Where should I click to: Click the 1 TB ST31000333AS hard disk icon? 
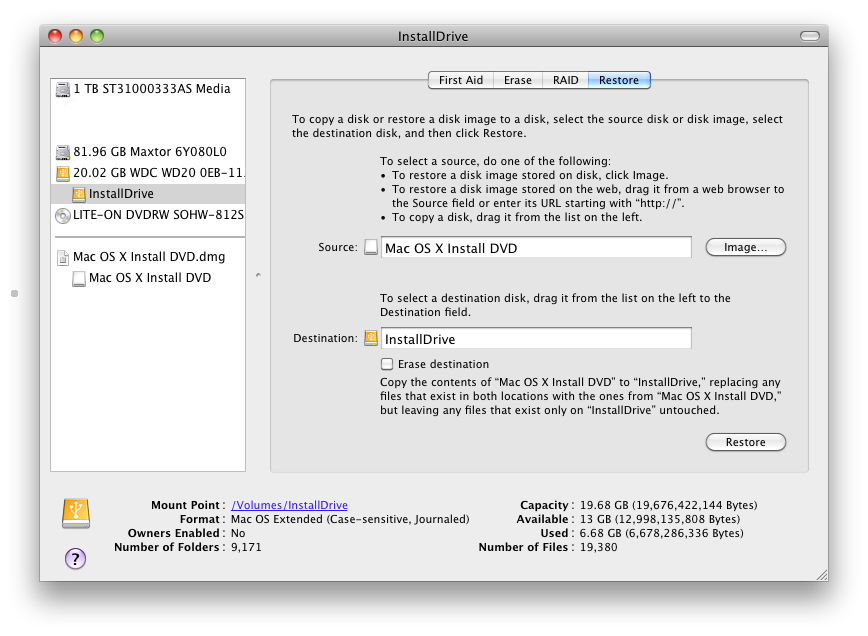click(x=63, y=89)
